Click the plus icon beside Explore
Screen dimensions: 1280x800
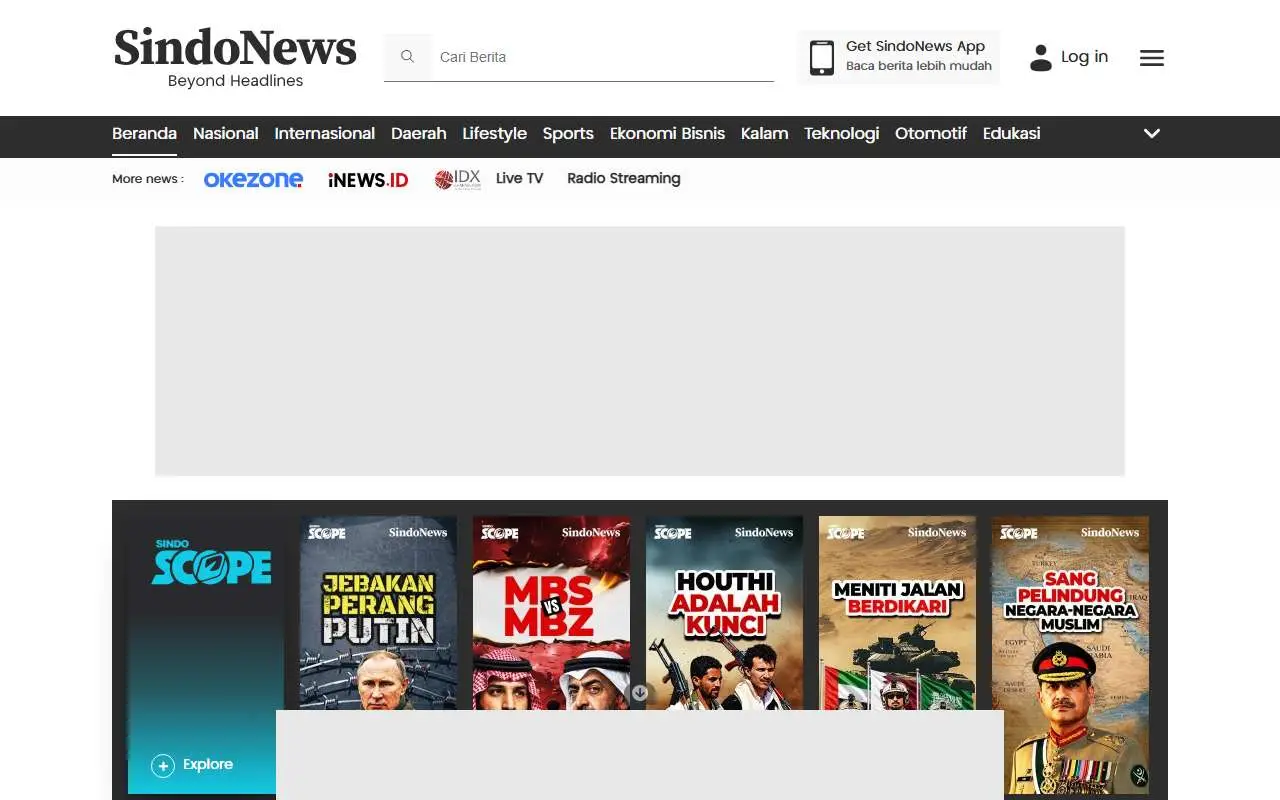click(163, 765)
